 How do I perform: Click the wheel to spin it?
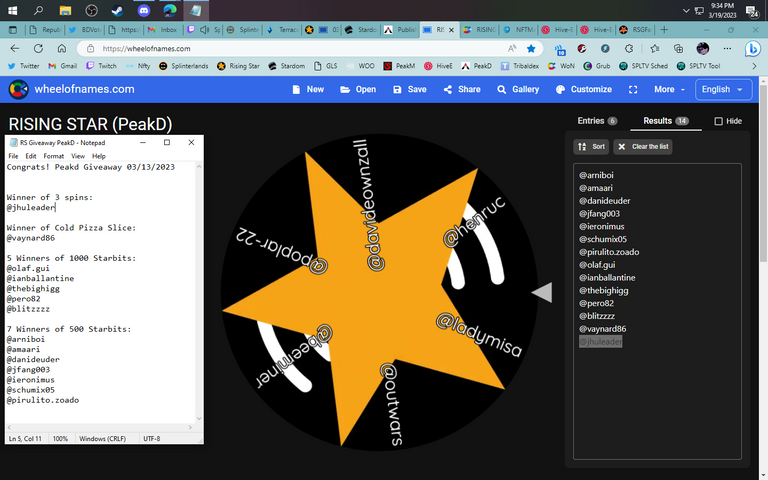click(x=378, y=293)
